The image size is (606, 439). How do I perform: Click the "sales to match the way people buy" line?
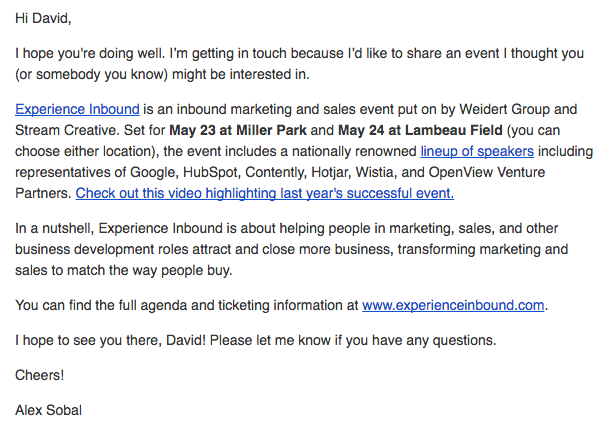pos(124,270)
